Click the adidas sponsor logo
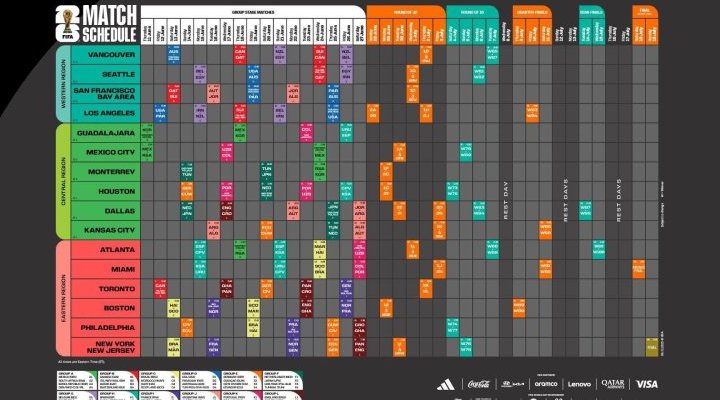Image resolution: width=720 pixels, height=400 pixels. click(445, 385)
